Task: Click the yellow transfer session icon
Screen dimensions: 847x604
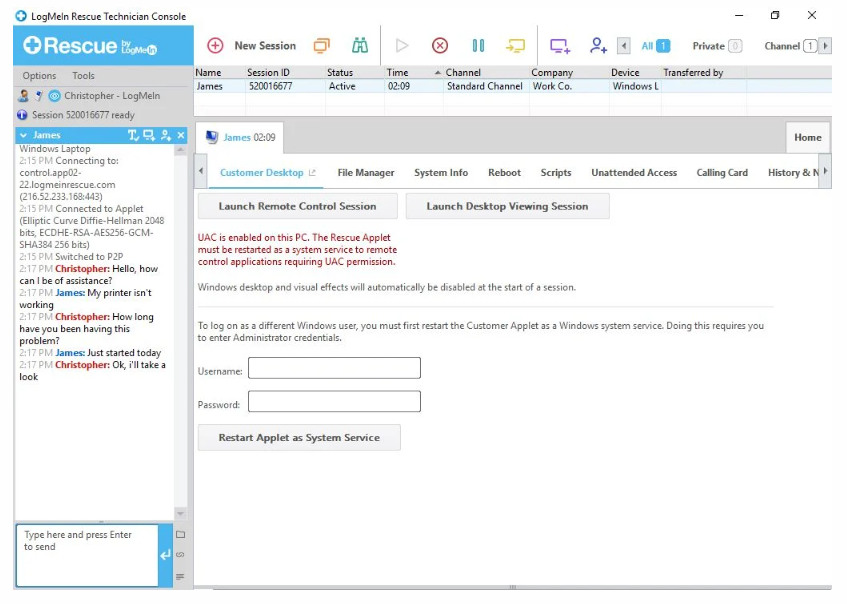Action: [x=515, y=46]
